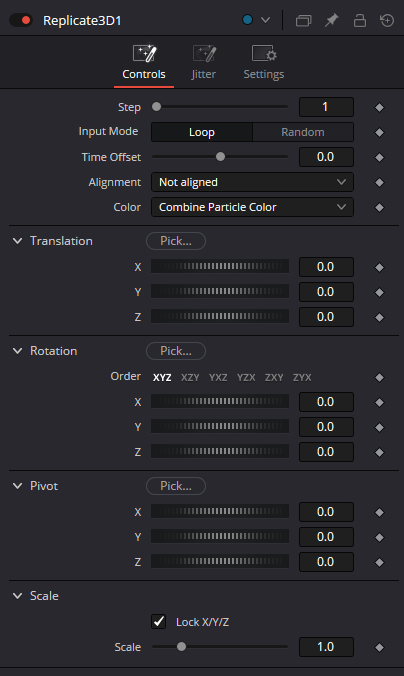Uncheck the Lock X/Y/Z checkbox
Viewport: 404px width, 676px height.
tap(159, 621)
